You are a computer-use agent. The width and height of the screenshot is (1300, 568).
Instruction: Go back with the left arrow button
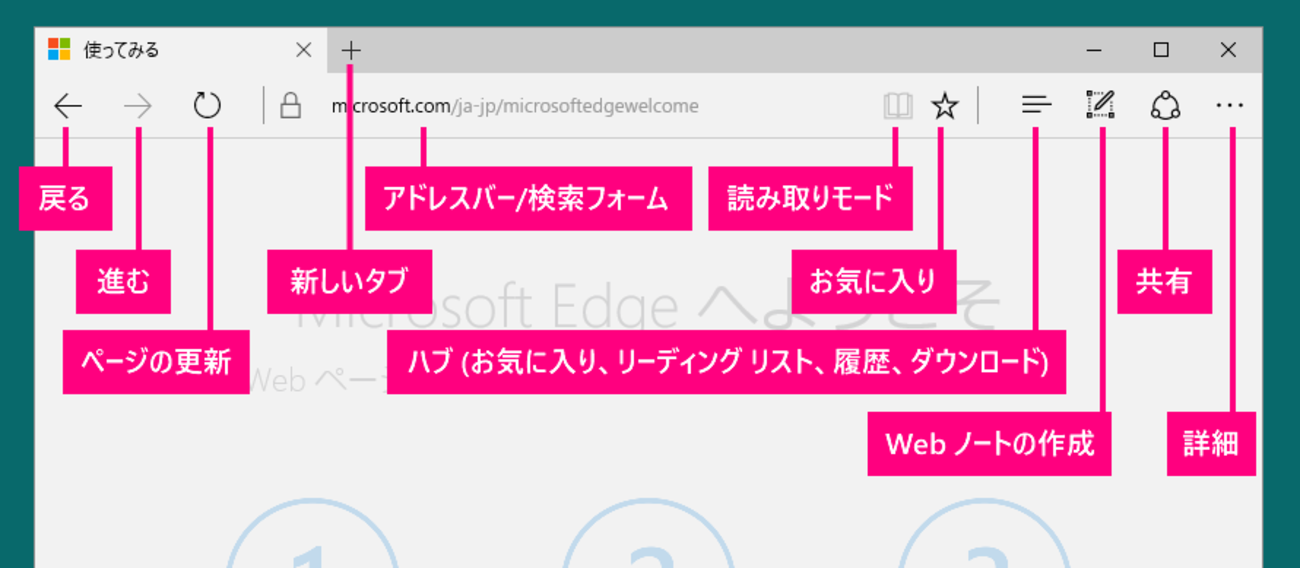point(68,106)
